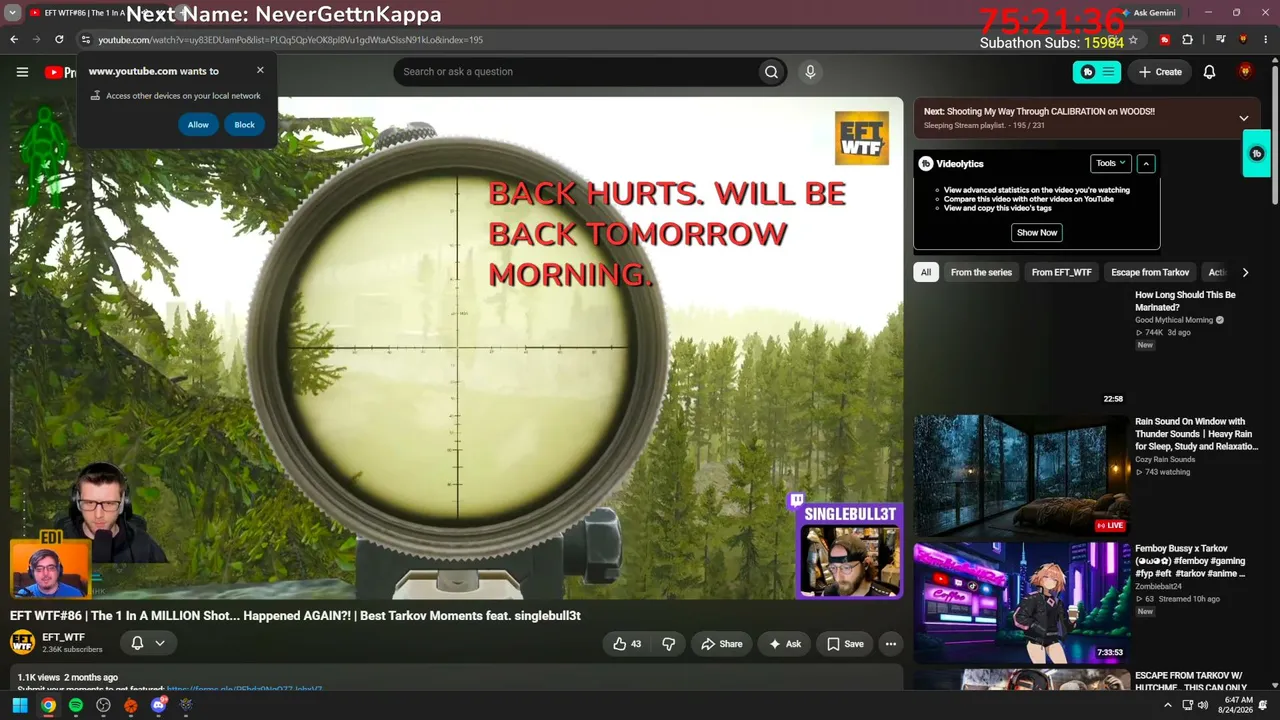
Task: Open the taskbar clock and date
Action: click(x=1238, y=705)
